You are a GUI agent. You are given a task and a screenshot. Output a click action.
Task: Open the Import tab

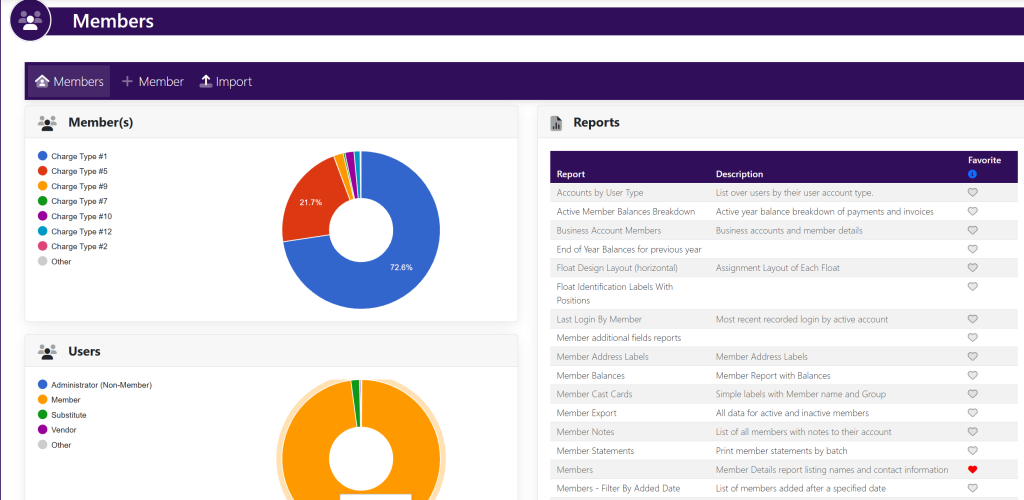(x=226, y=82)
